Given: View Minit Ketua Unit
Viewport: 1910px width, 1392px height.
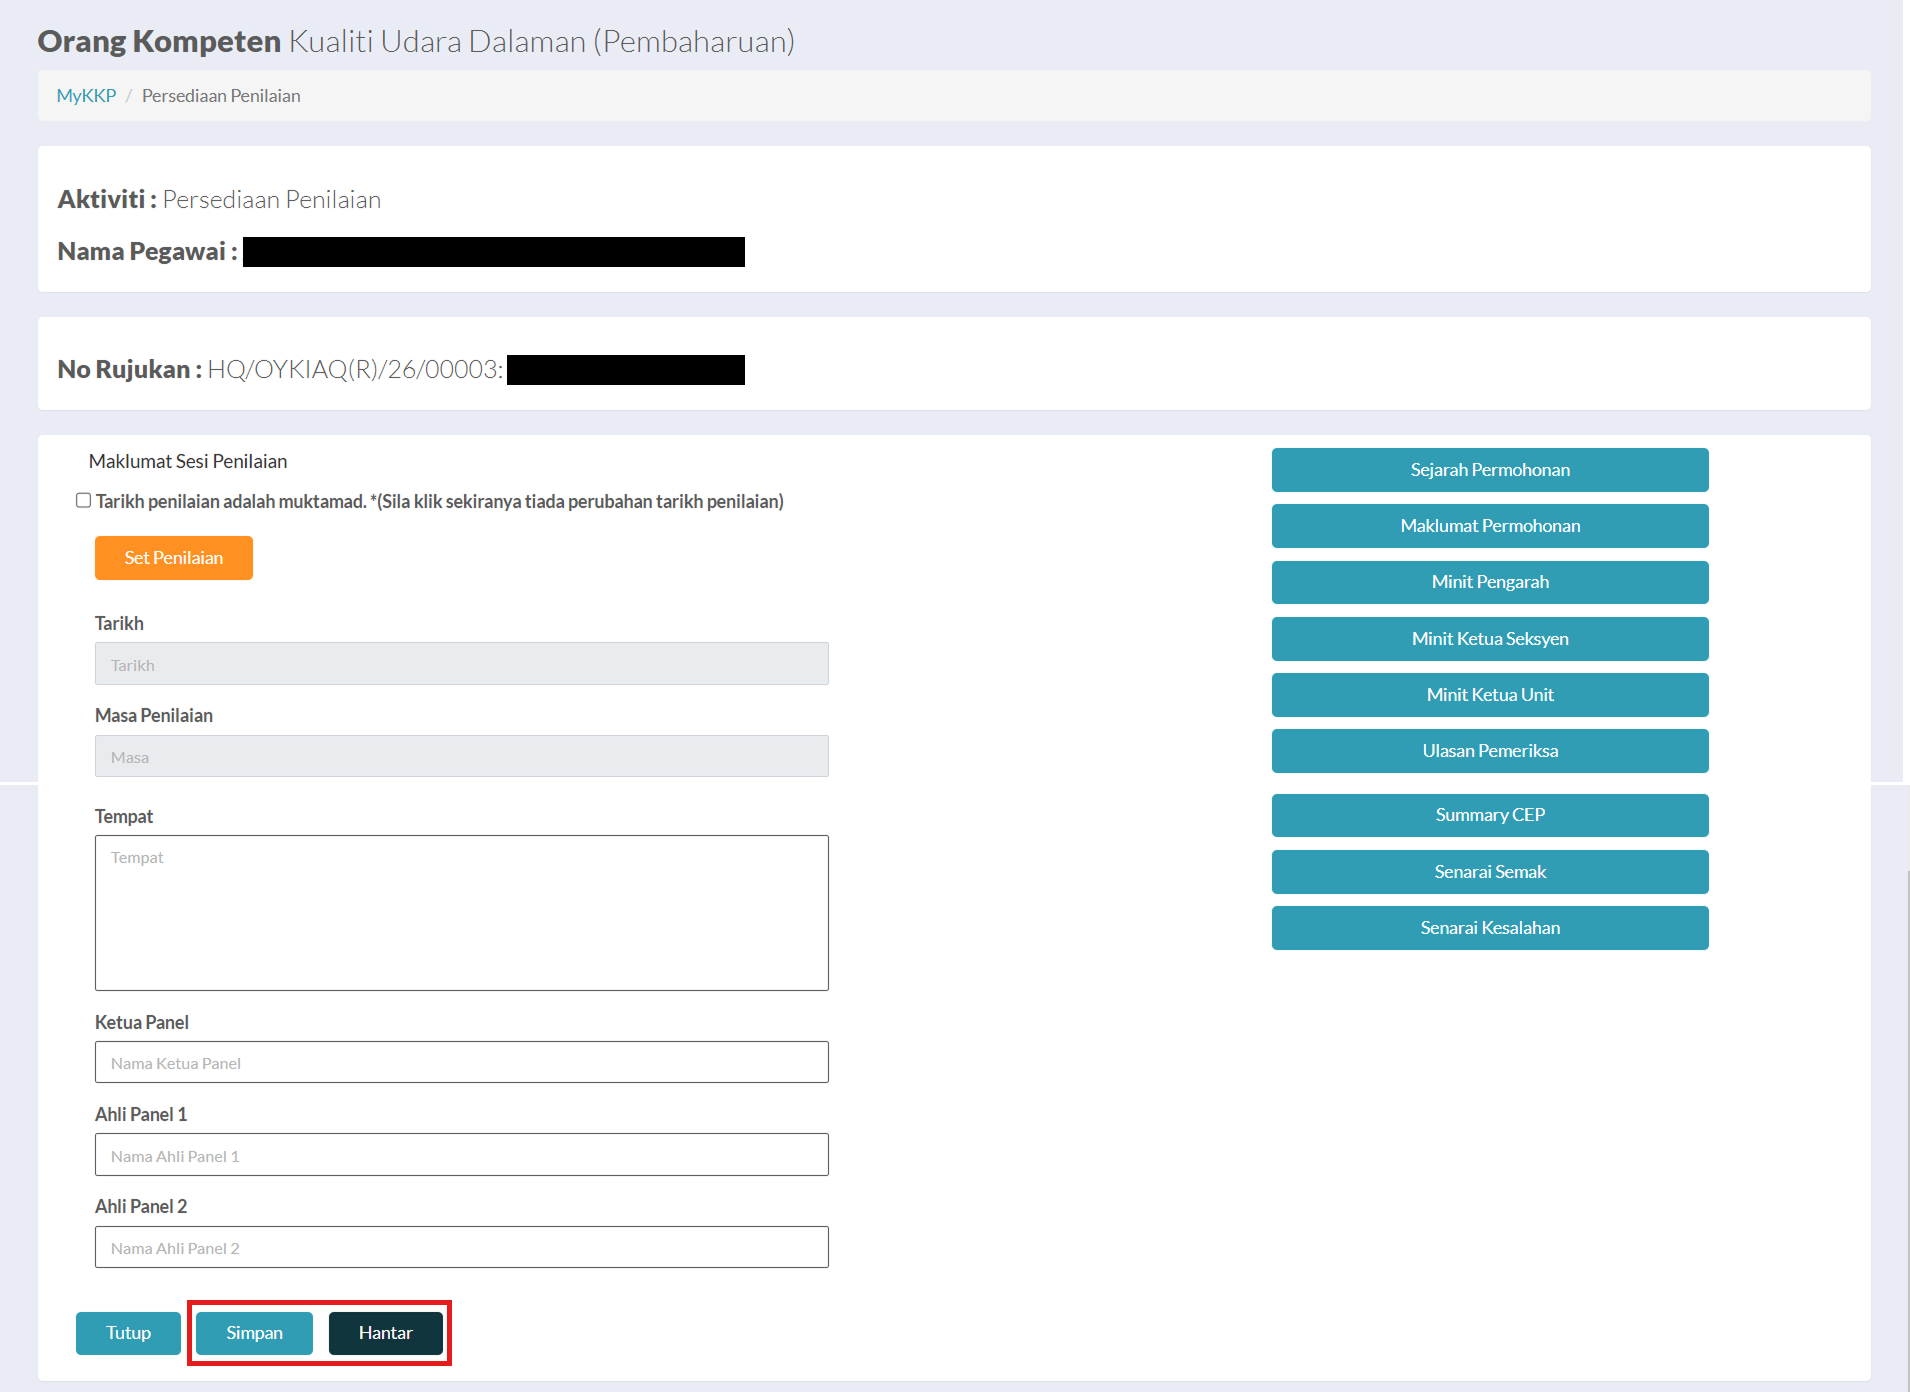Looking at the screenshot, I should [1490, 695].
